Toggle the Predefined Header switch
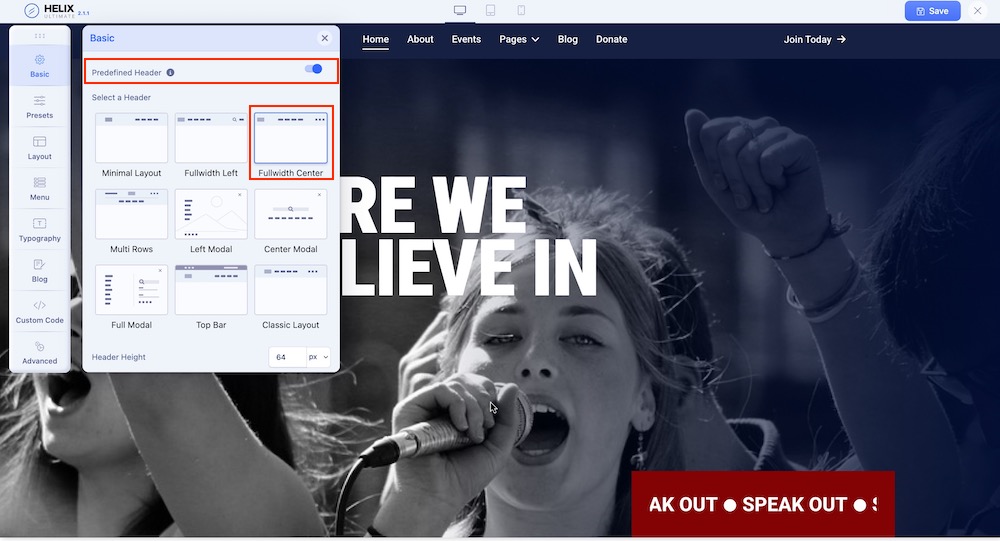The width and height of the screenshot is (1000, 541). point(314,70)
